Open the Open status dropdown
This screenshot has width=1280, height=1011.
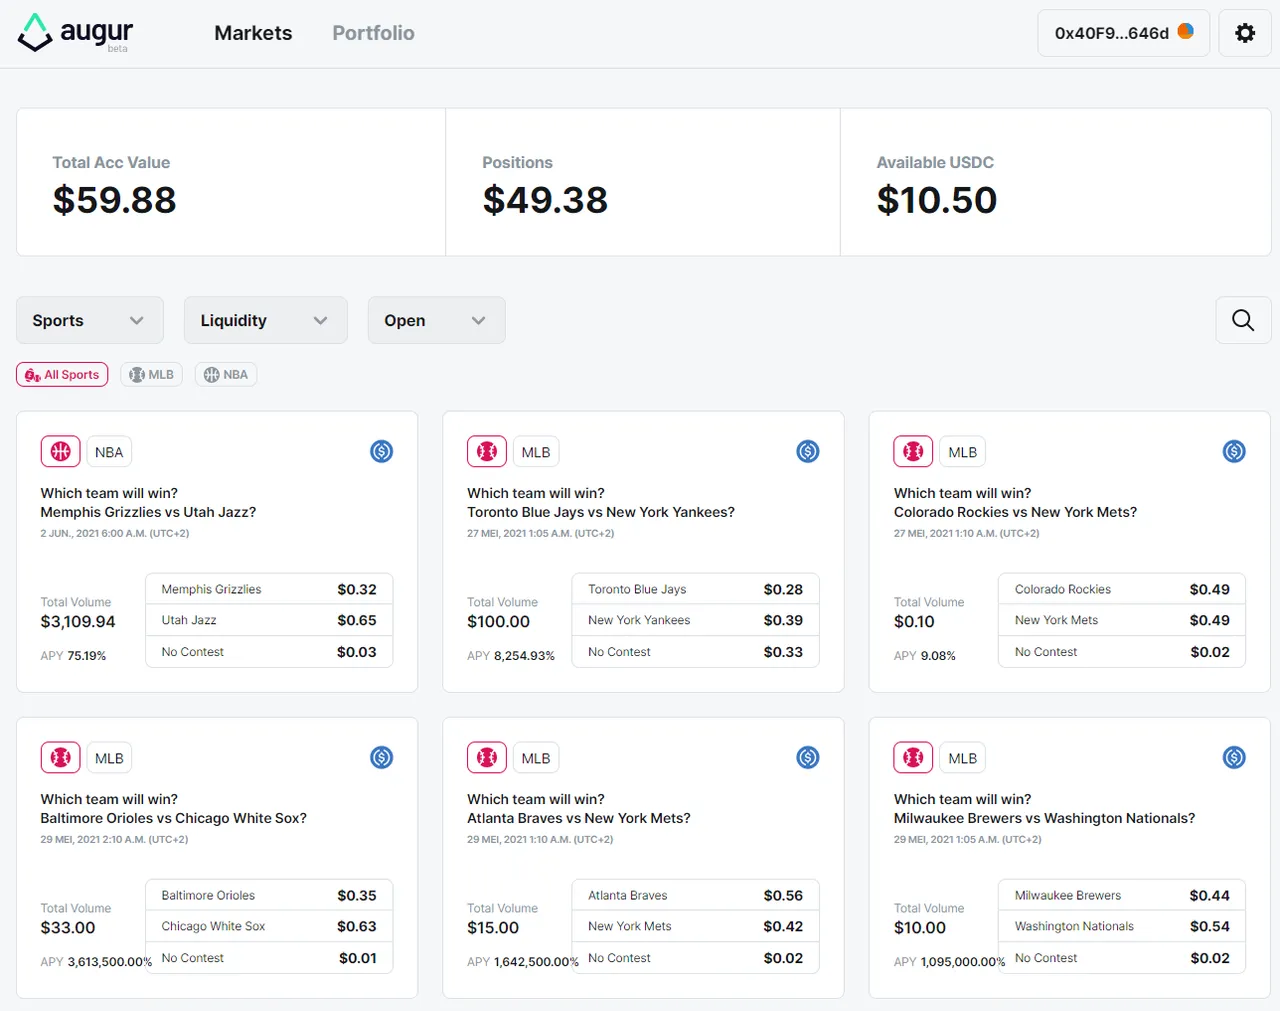click(436, 320)
